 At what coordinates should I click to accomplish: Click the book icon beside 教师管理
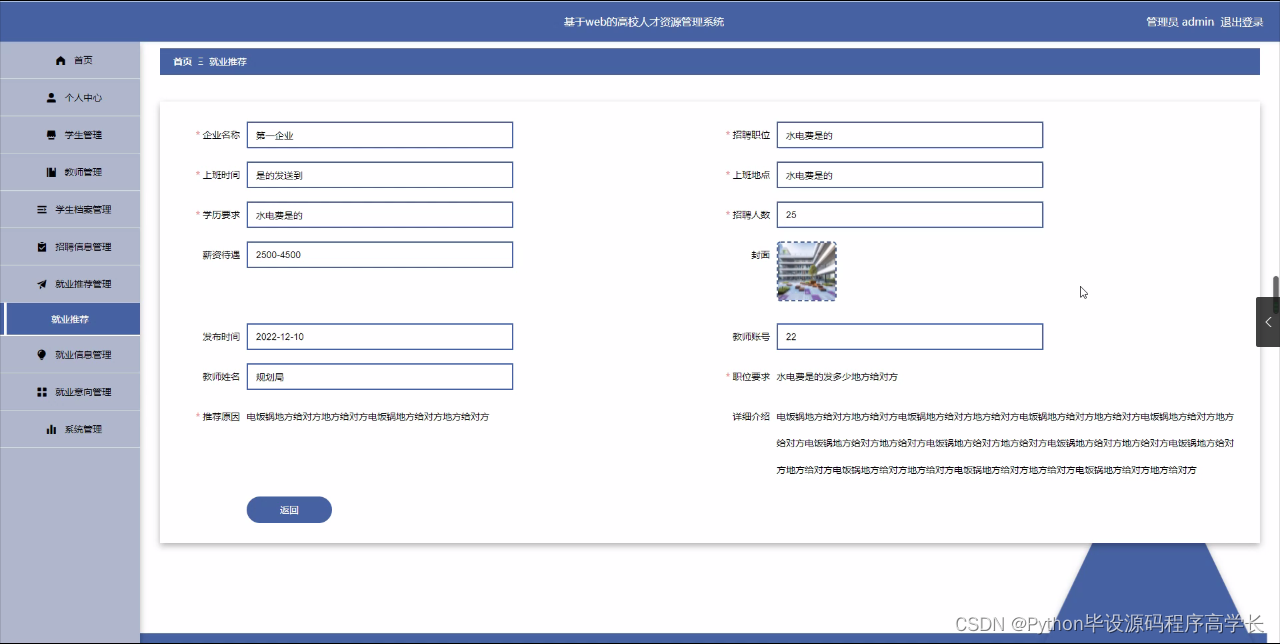click(x=50, y=171)
